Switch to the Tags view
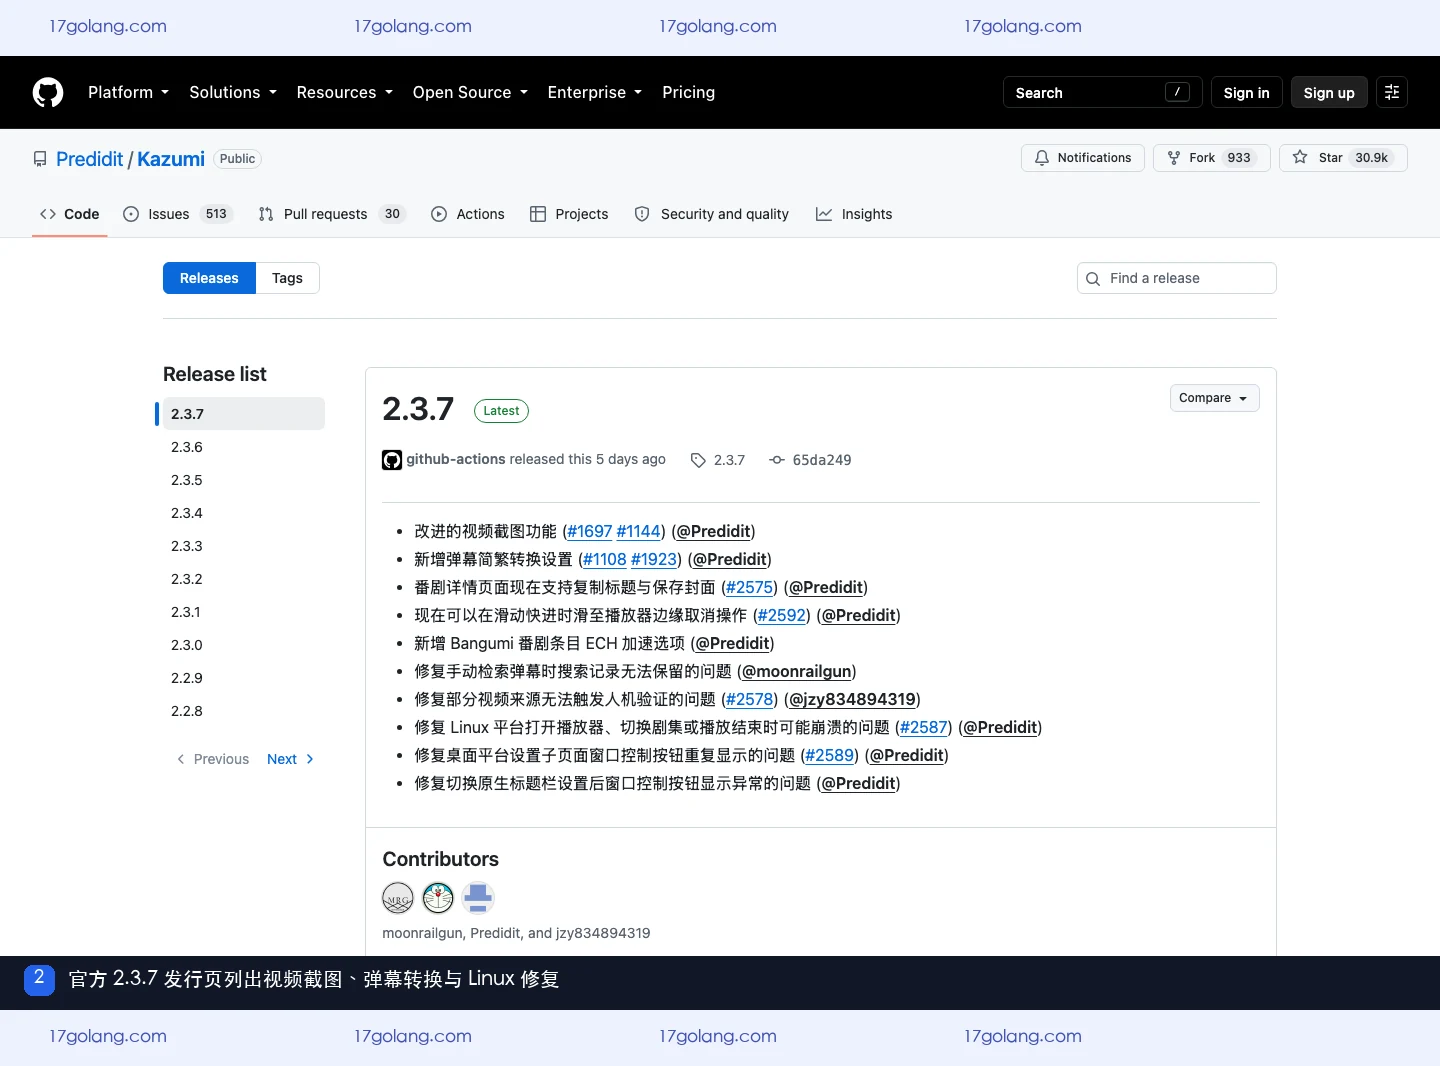This screenshot has height=1066, width=1440. (x=287, y=278)
